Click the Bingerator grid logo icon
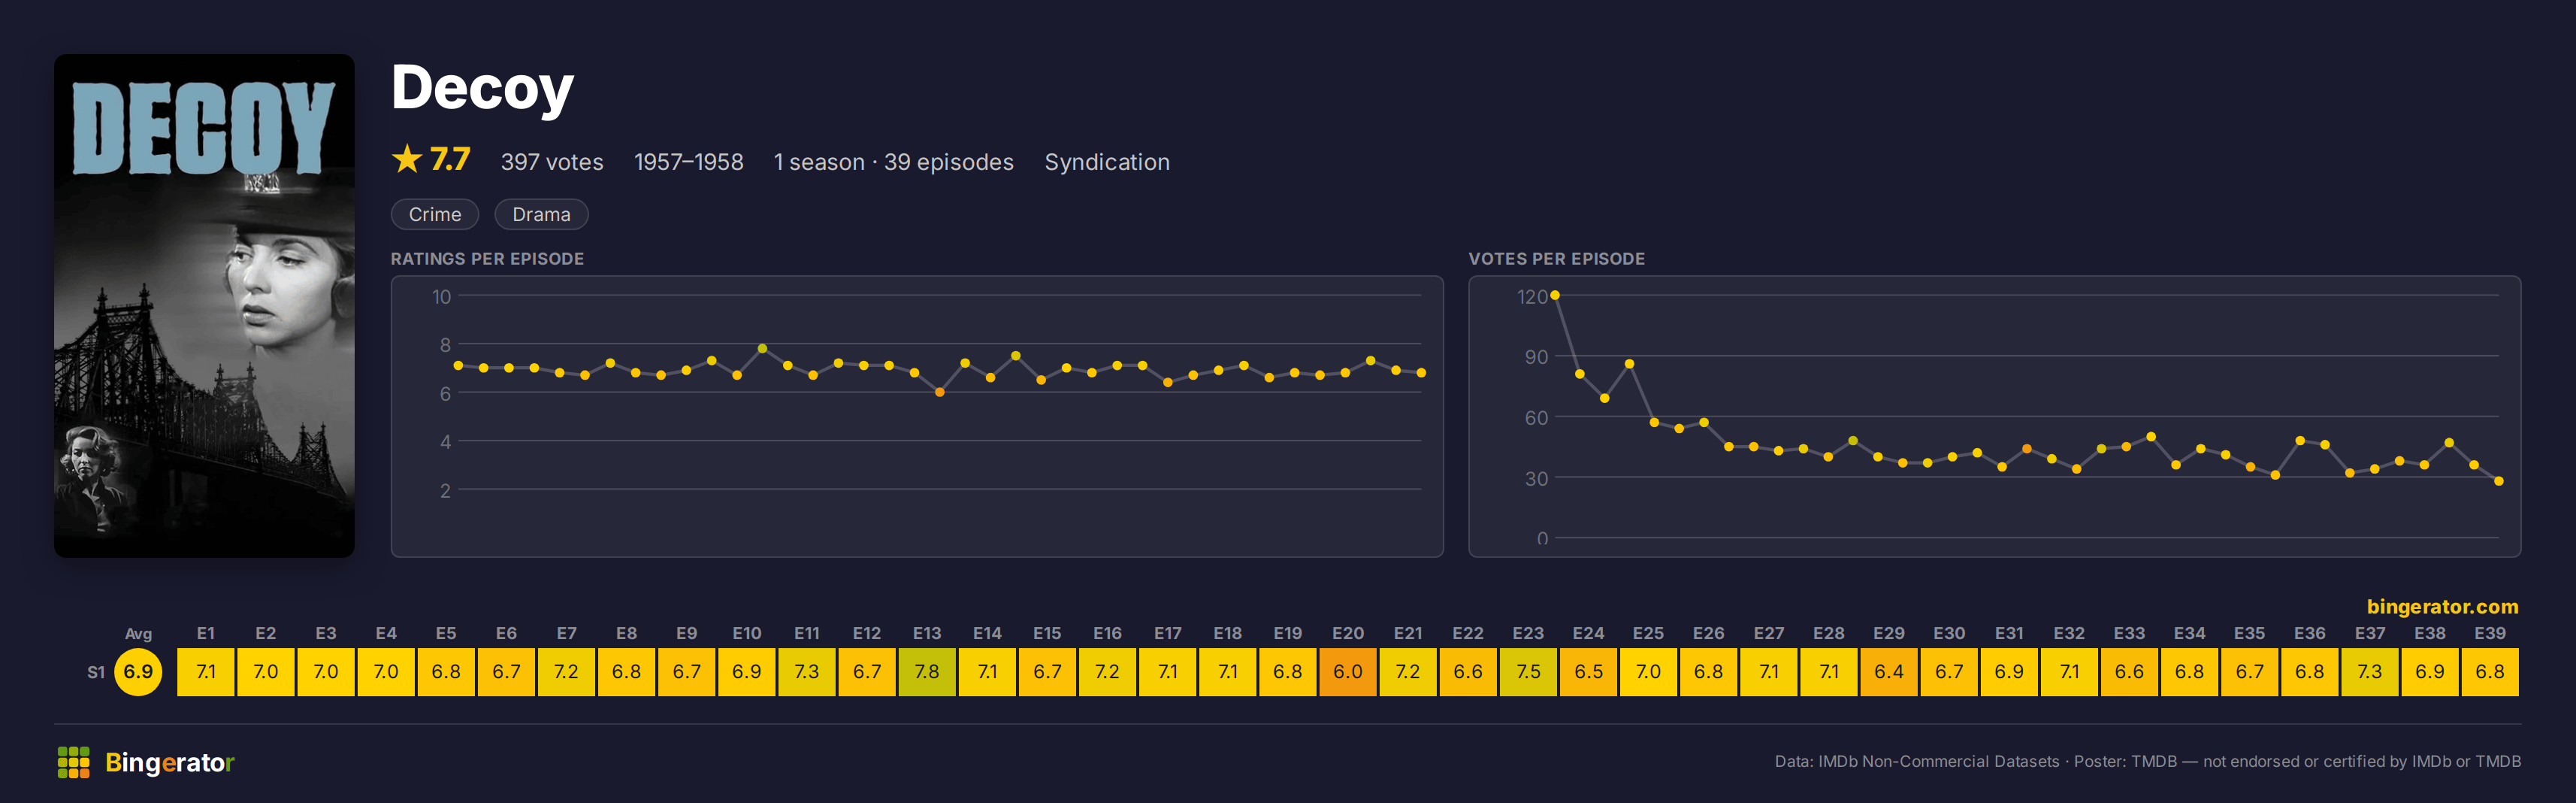 73,762
